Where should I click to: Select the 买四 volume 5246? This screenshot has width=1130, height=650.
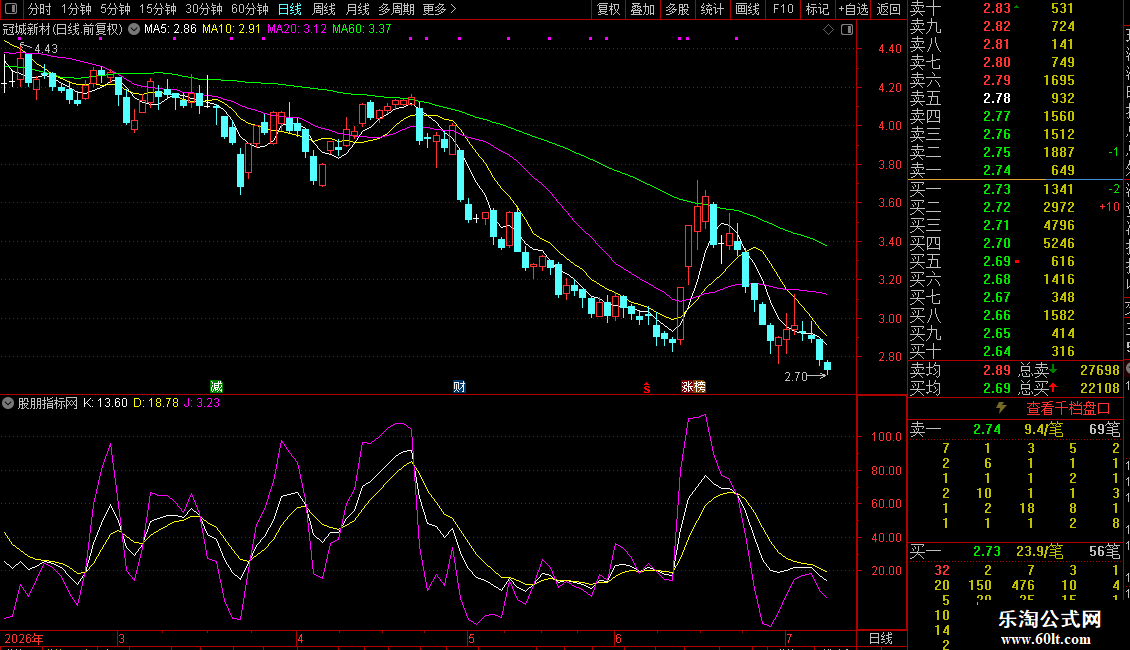[1059, 243]
